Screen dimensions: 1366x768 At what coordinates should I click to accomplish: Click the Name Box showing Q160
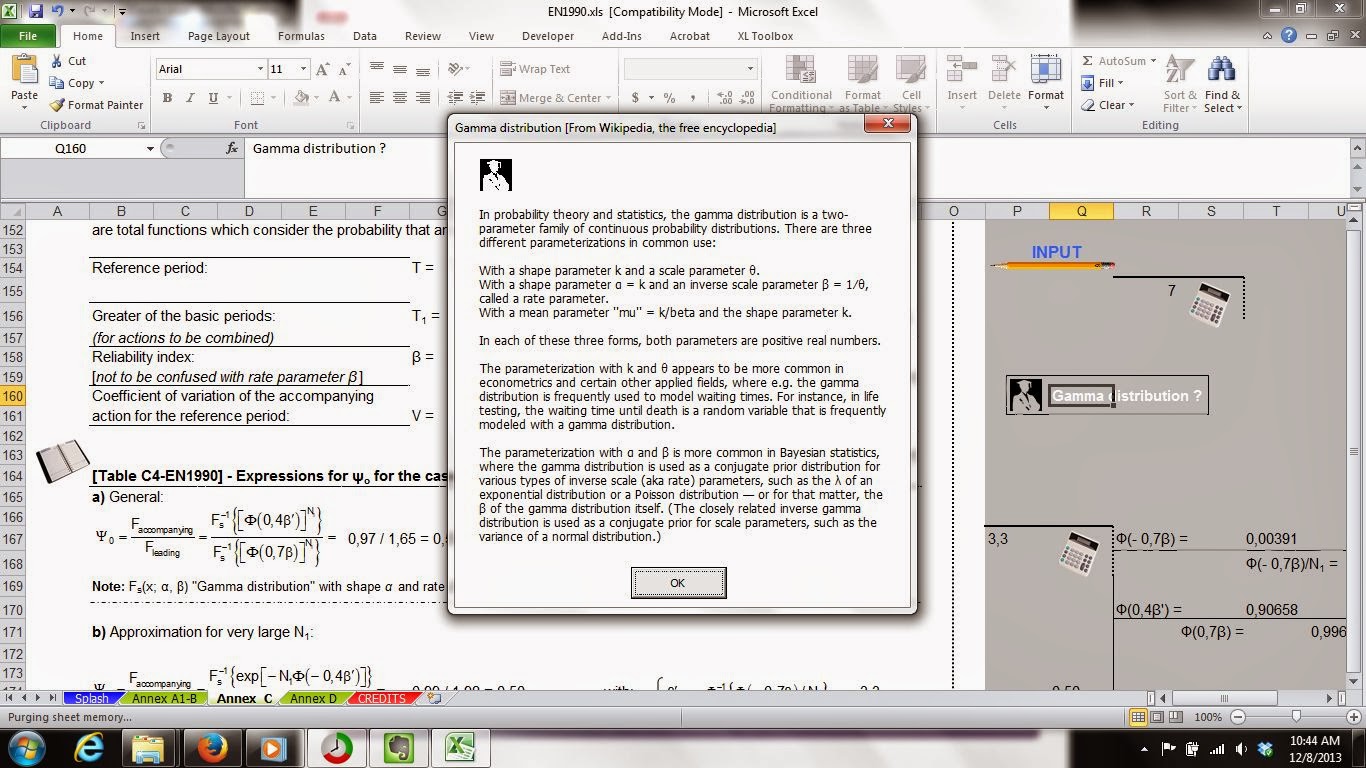[x=78, y=148]
